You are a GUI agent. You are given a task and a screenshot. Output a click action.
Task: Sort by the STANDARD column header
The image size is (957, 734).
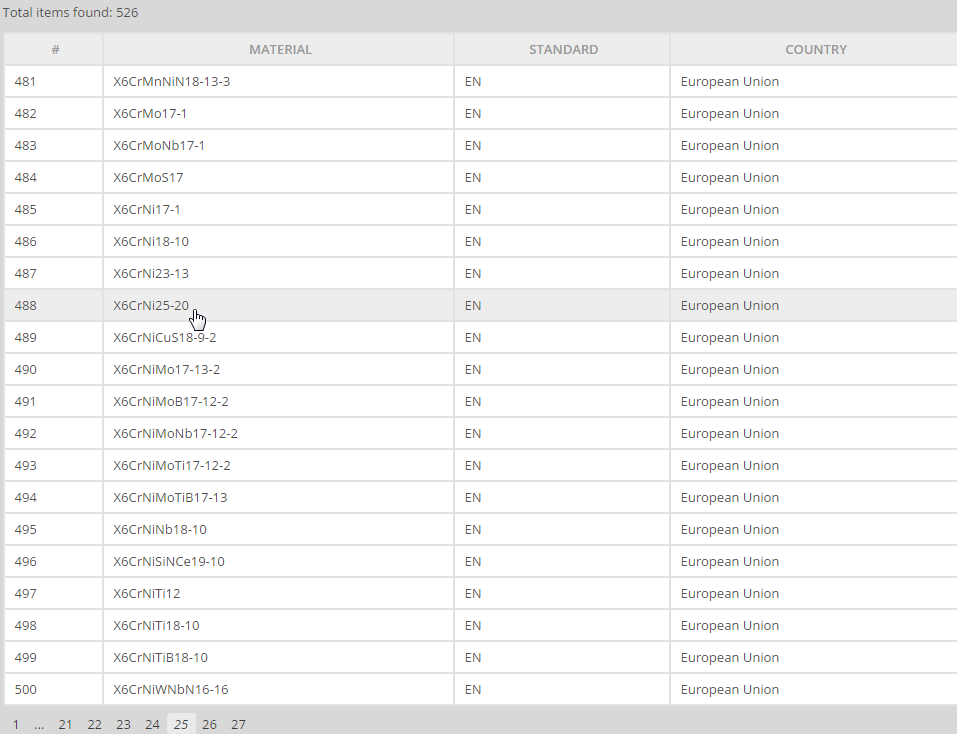563,49
